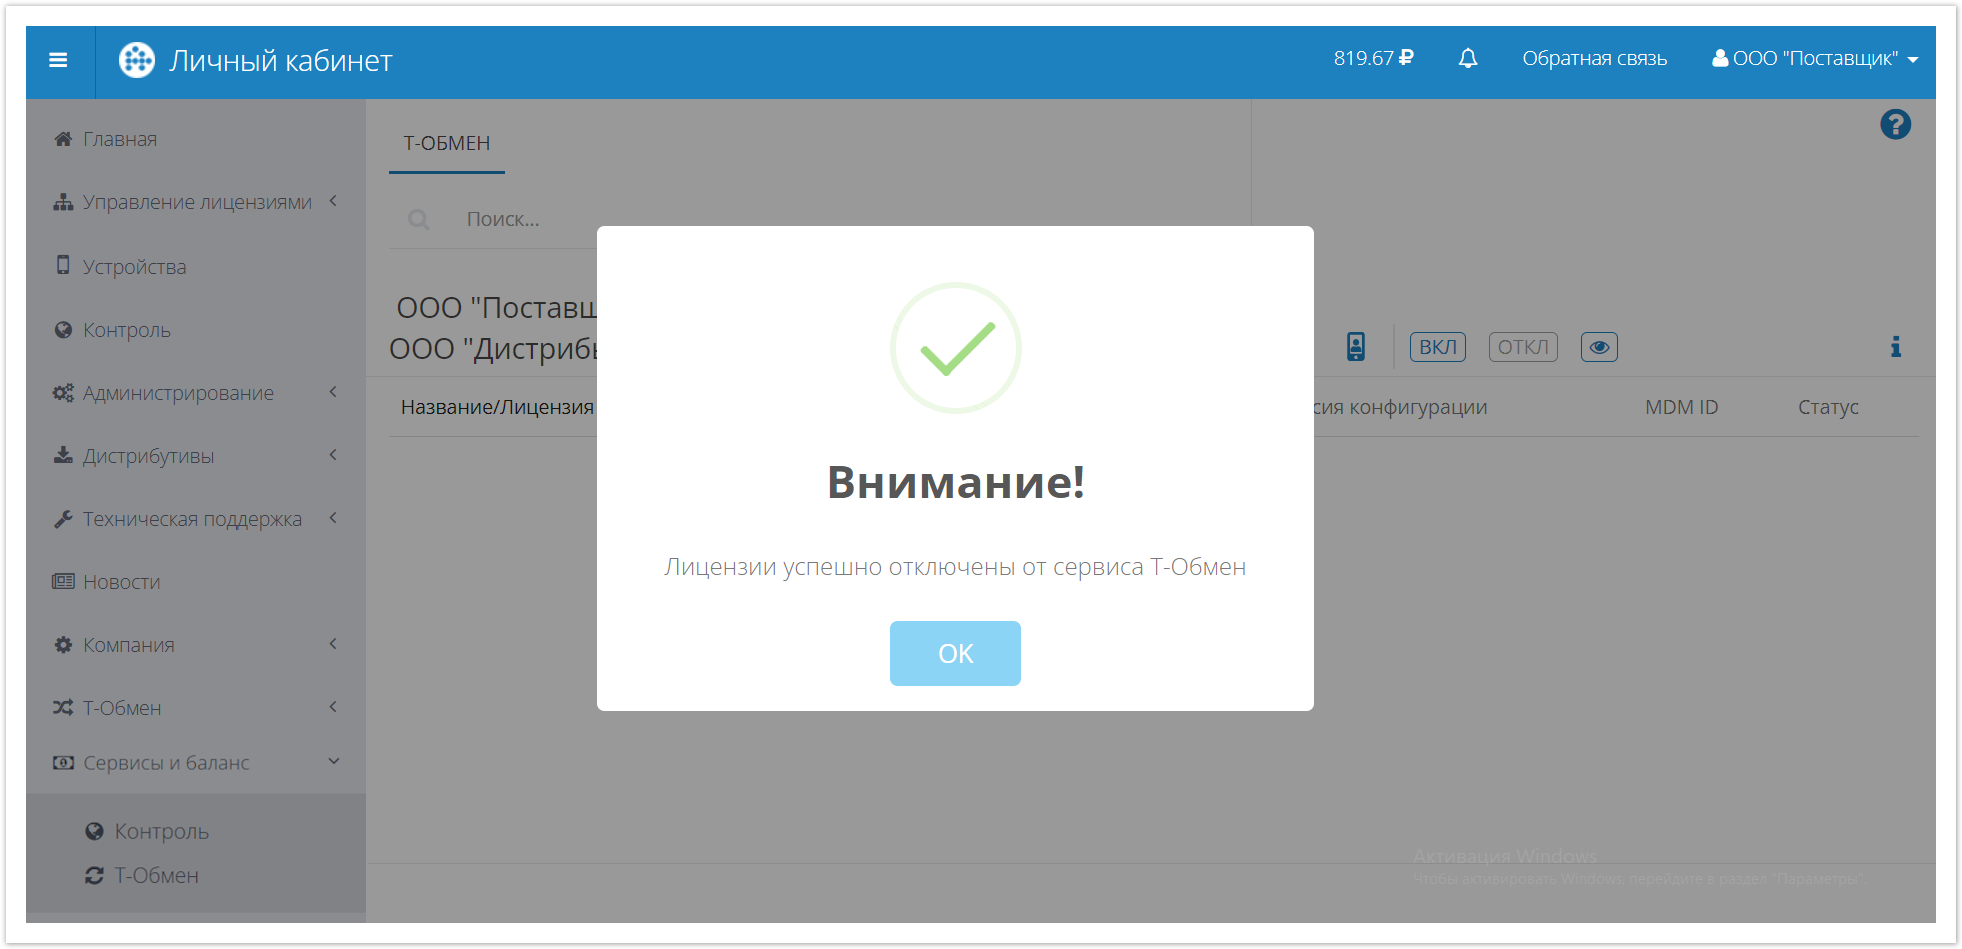Click the Поиск search field
Screen dimensions: 1962x949
pos(520,220)
